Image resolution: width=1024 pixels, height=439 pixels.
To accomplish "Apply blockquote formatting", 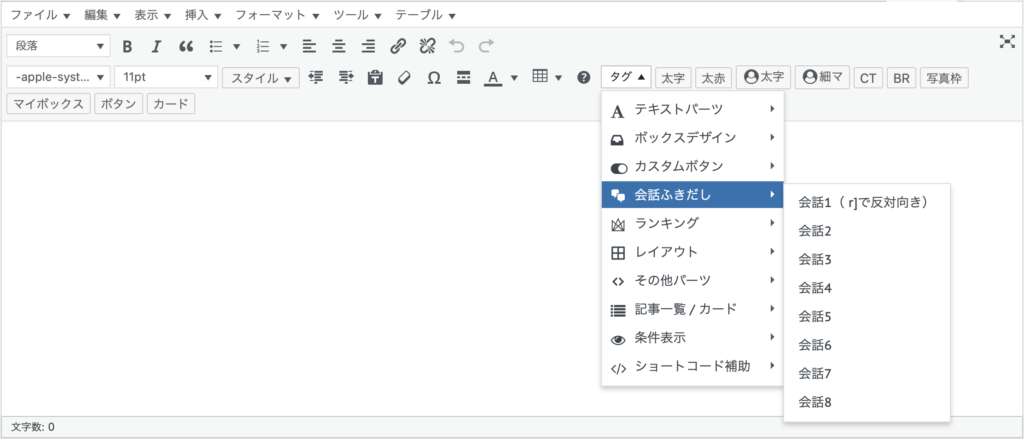I will tap(185, 46).
